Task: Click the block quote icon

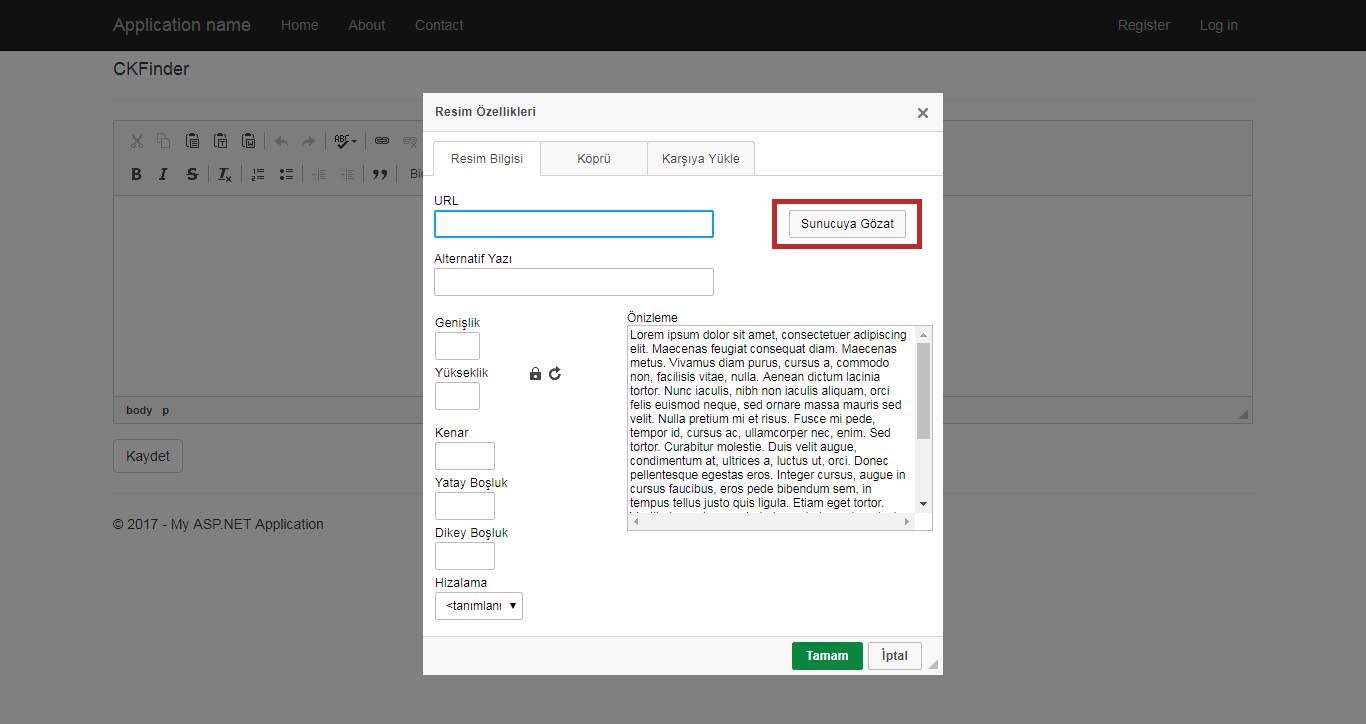Action: coord(379,174)
